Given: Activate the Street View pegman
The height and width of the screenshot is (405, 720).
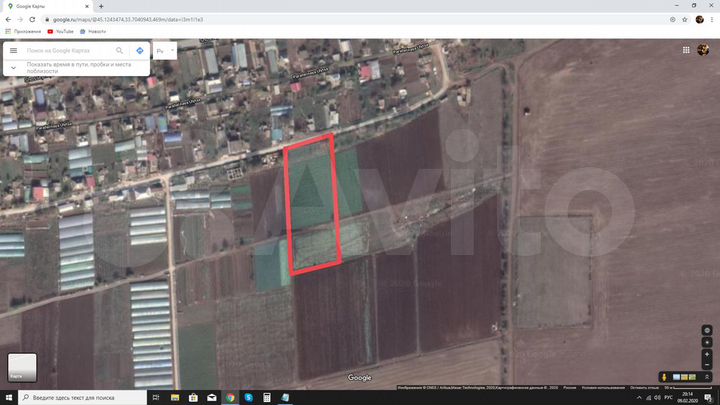Looking at the screenshot, I should [664, 377].
